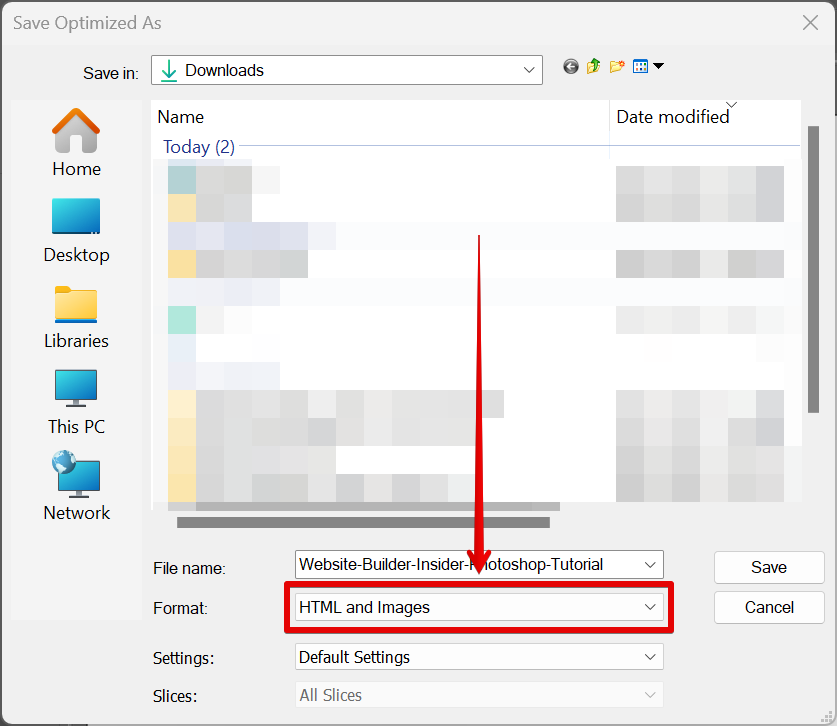Click the Cancel button

[769, 607]
